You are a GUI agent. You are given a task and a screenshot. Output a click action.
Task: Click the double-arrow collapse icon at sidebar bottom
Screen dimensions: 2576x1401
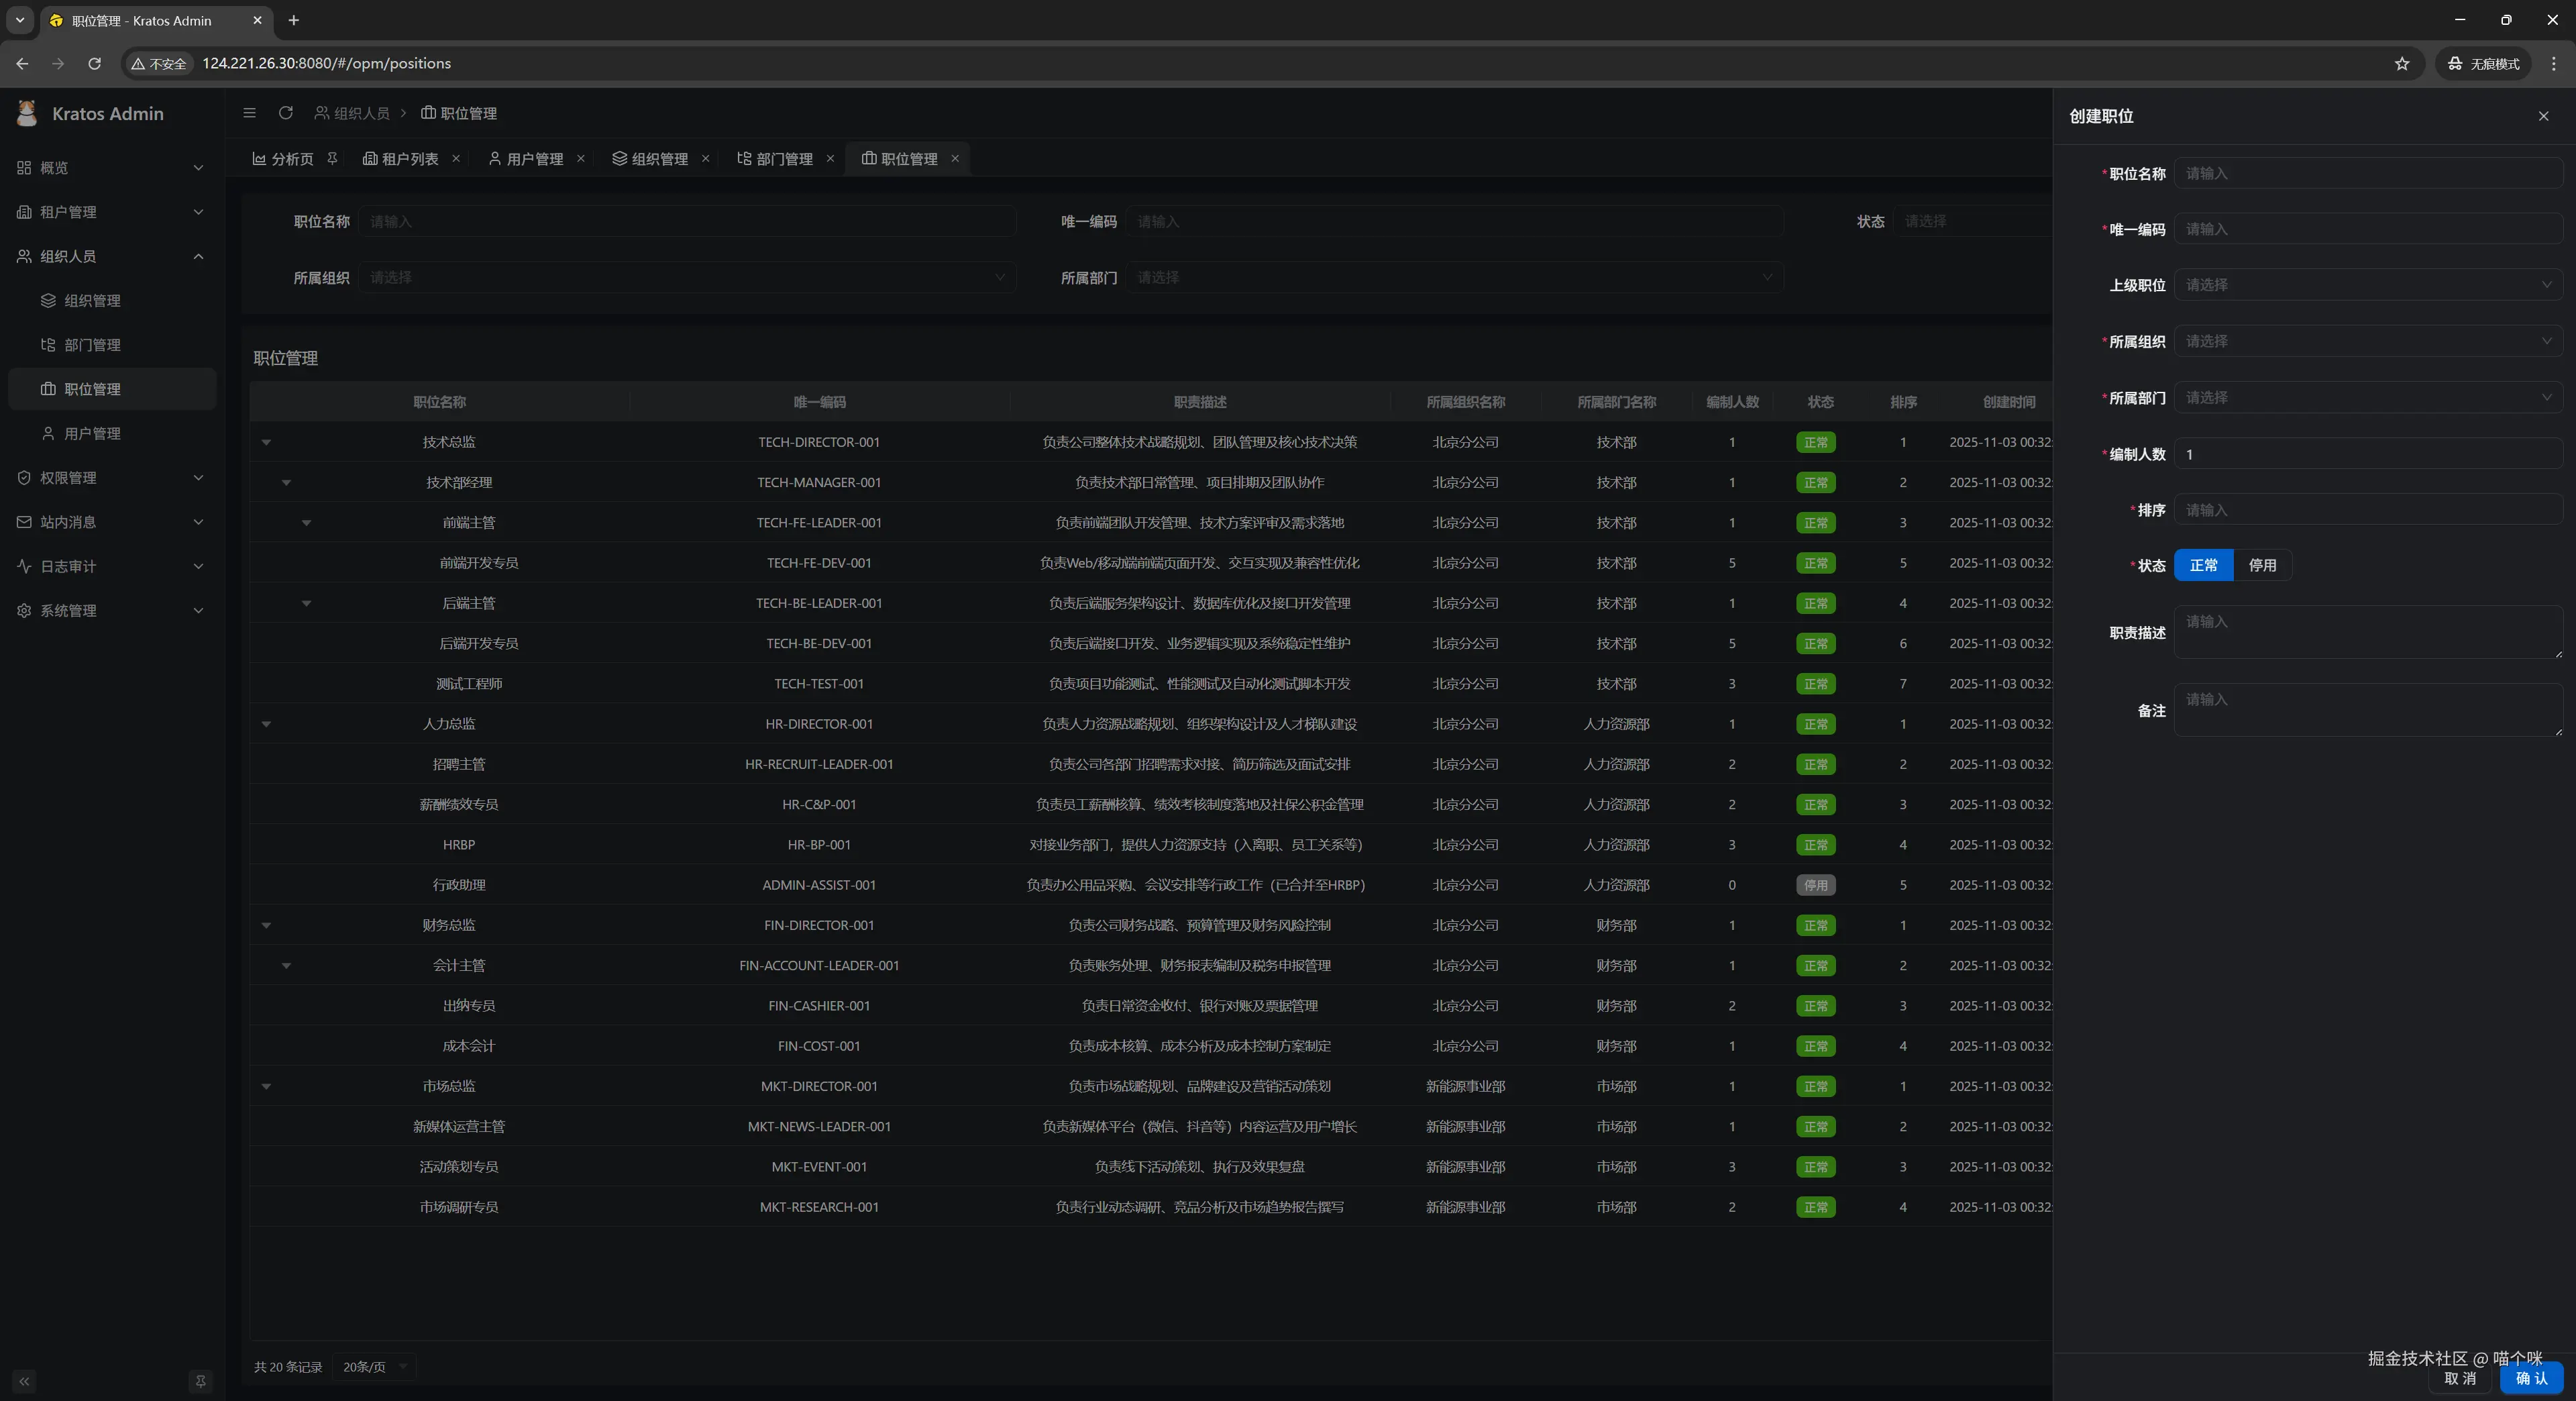24,1381
